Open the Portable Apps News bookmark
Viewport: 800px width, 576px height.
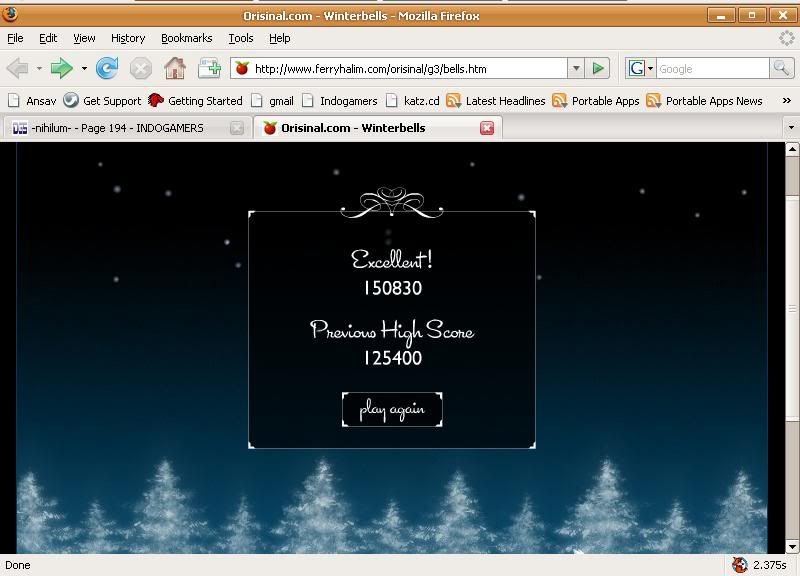[x=705, y=101]
